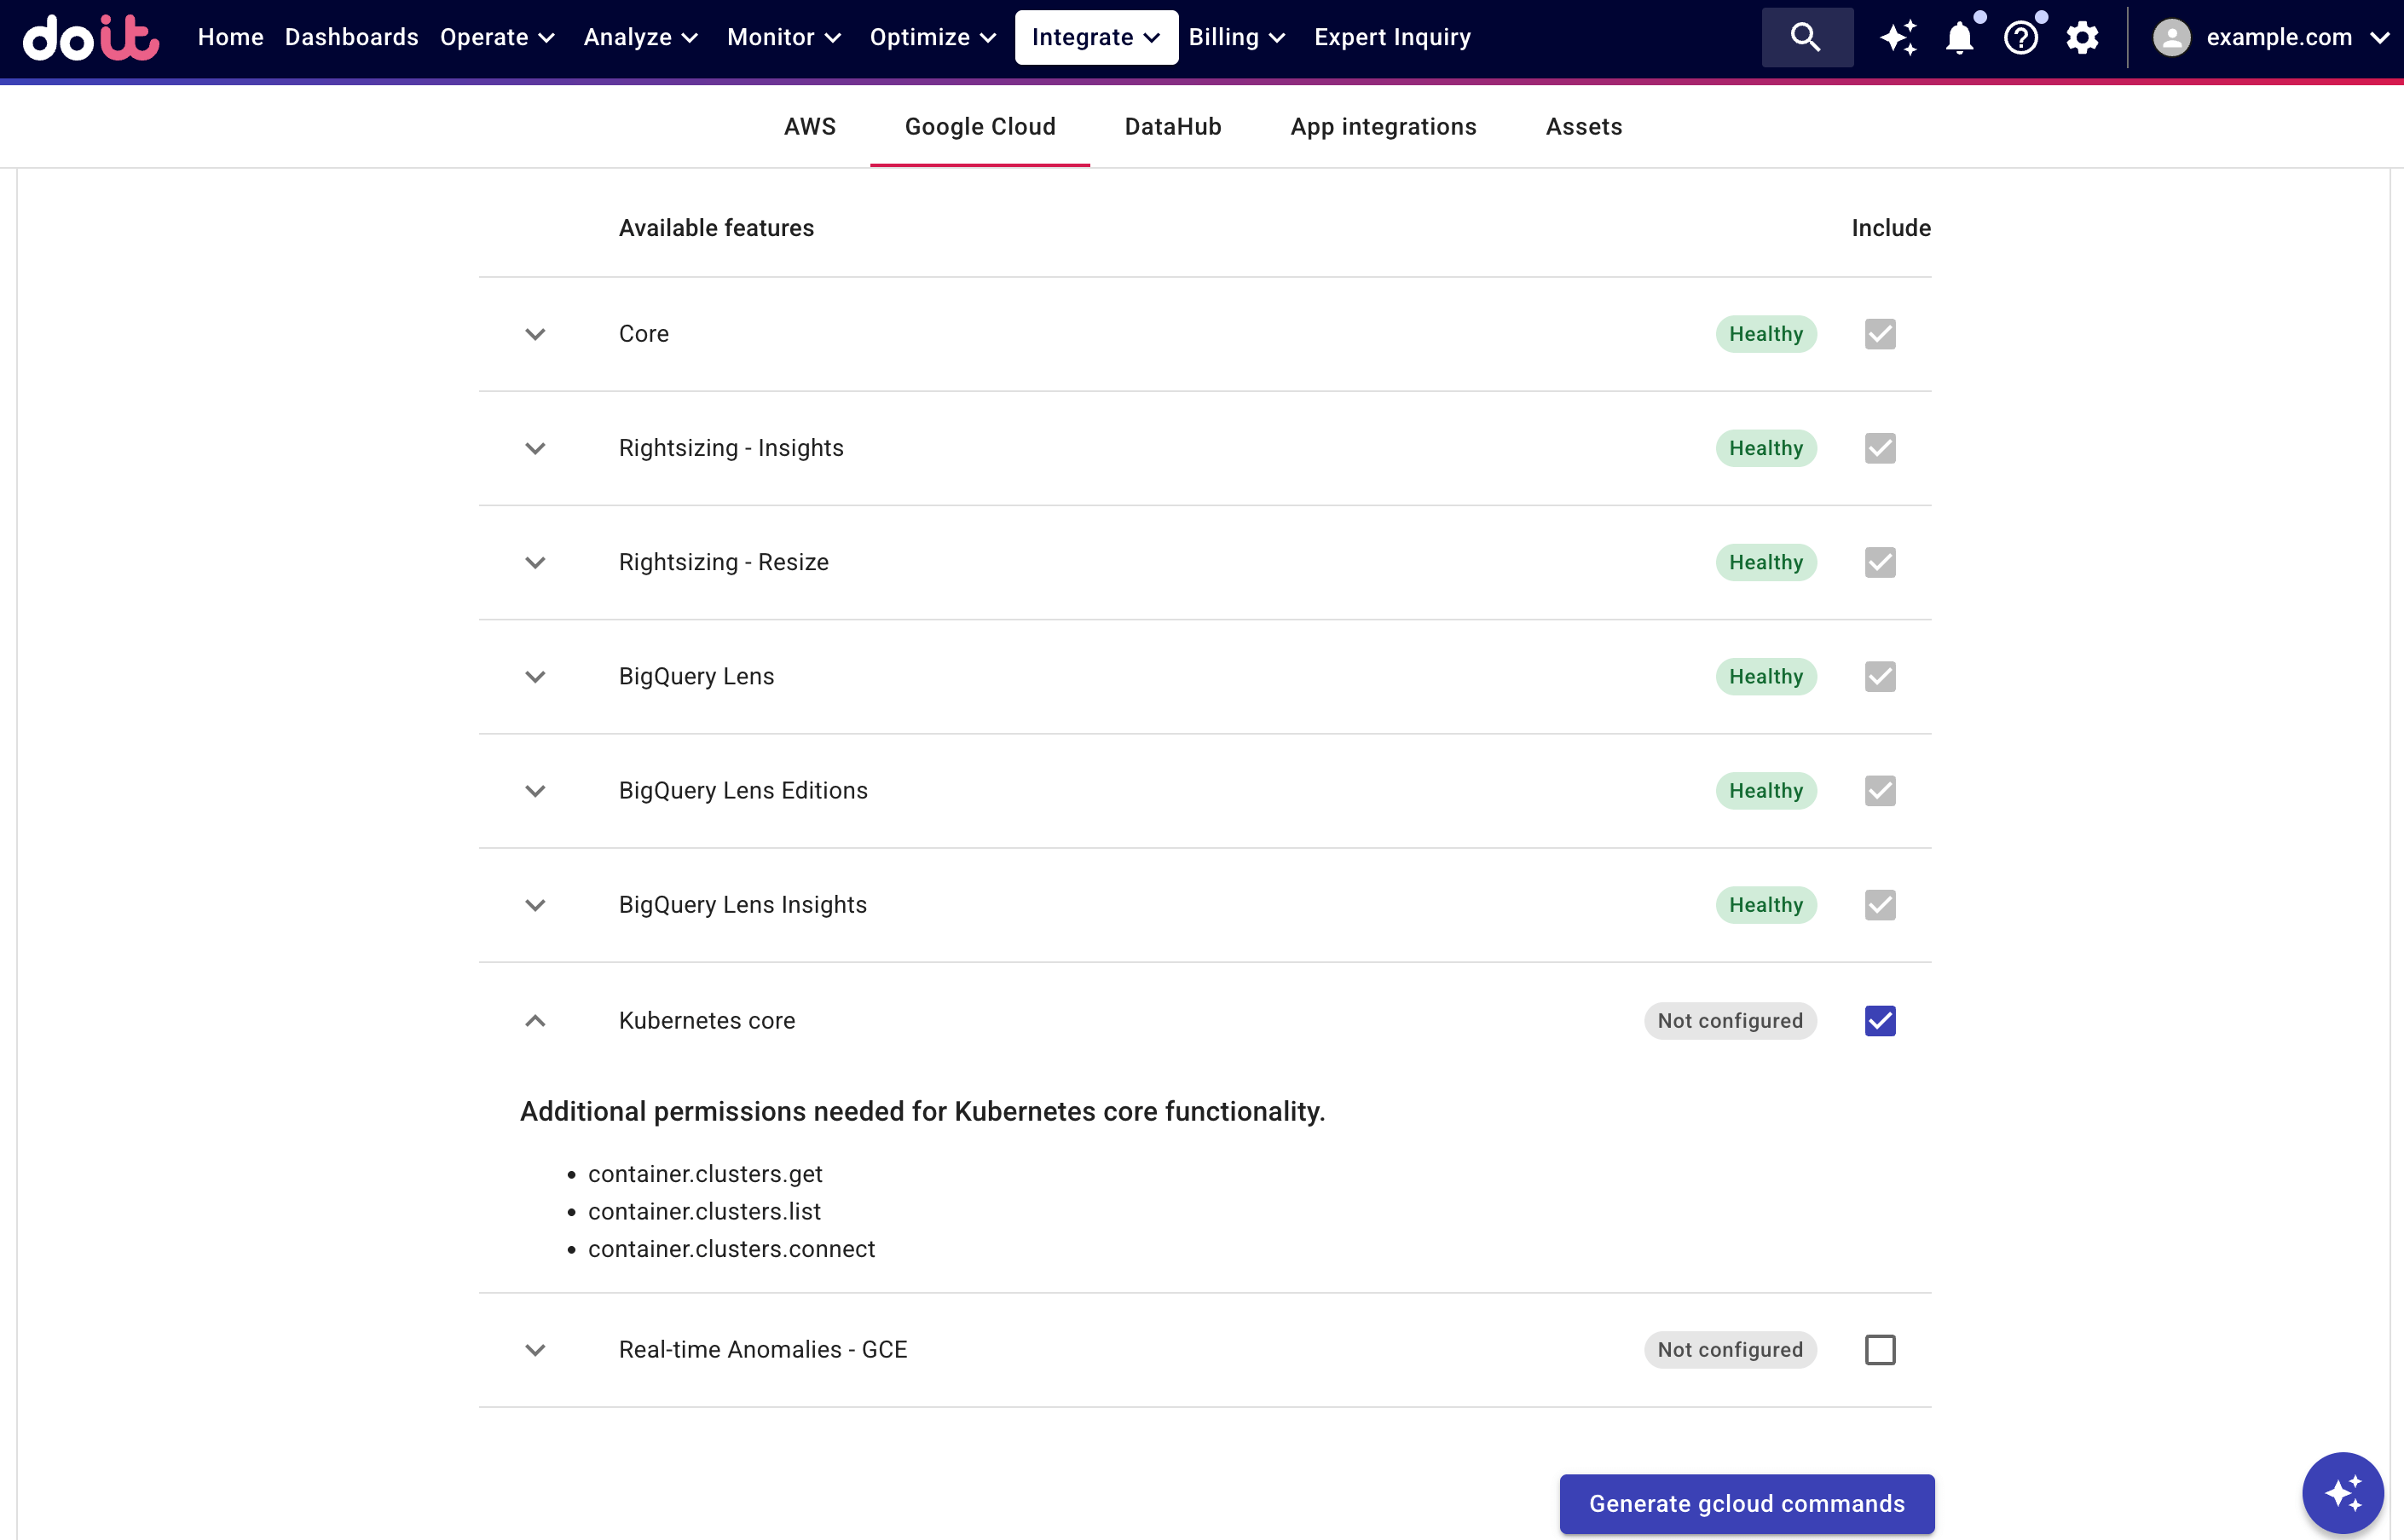Click the Healthy status badge for Rightsizing - Insights
This screenshot has height=1540, width=2404.
pos(1765,447)
